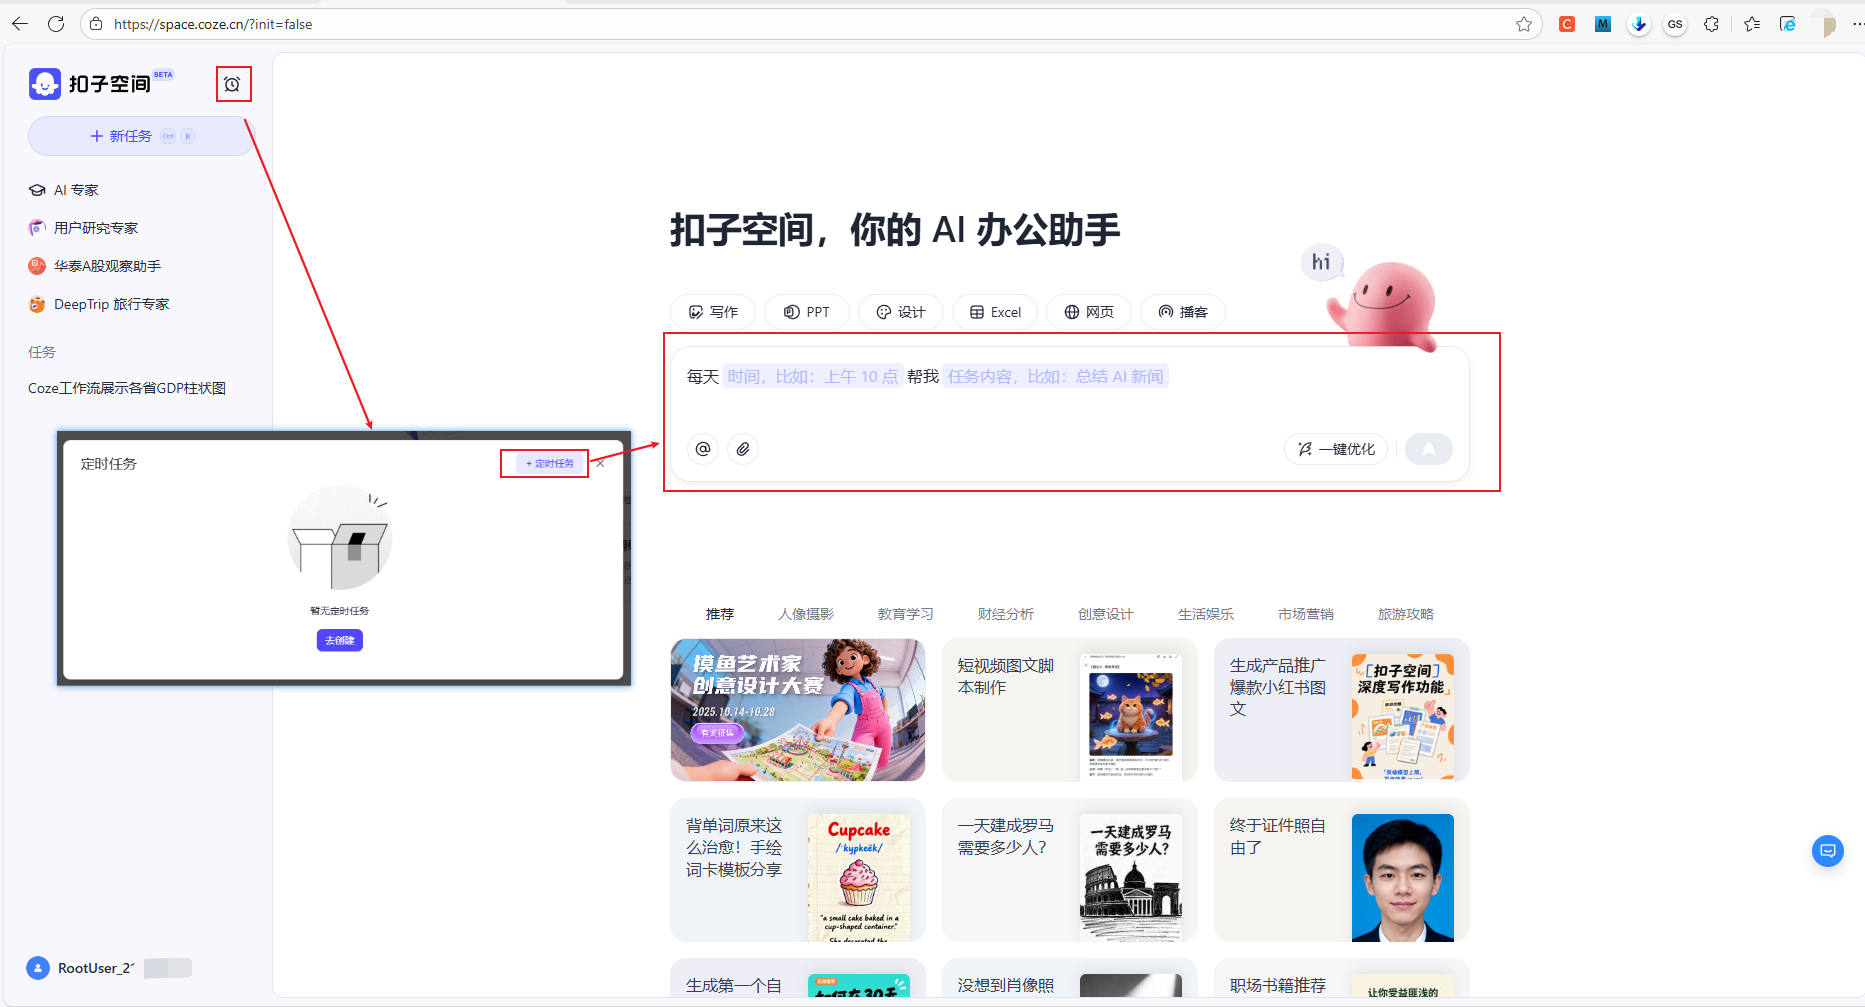Select the 设计 mode chip
Viewport: 1865px width, 1007px height.
point(900,312)
